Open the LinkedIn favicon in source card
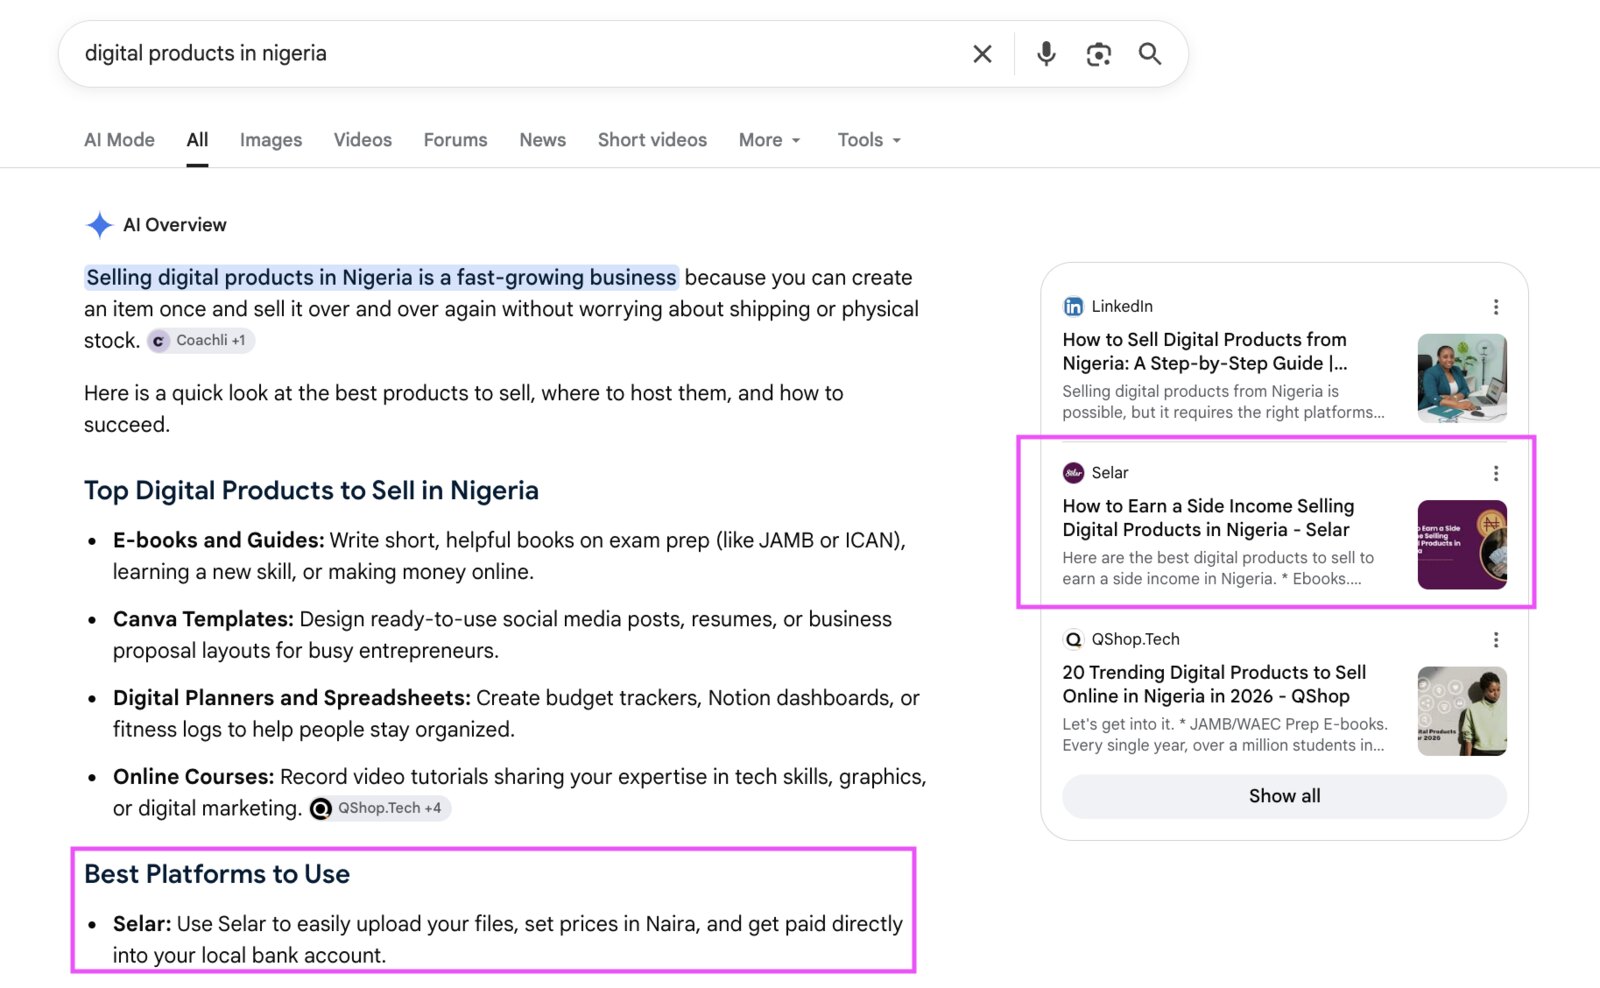This screenshot has width=1600, height=988. (1073, 306)
